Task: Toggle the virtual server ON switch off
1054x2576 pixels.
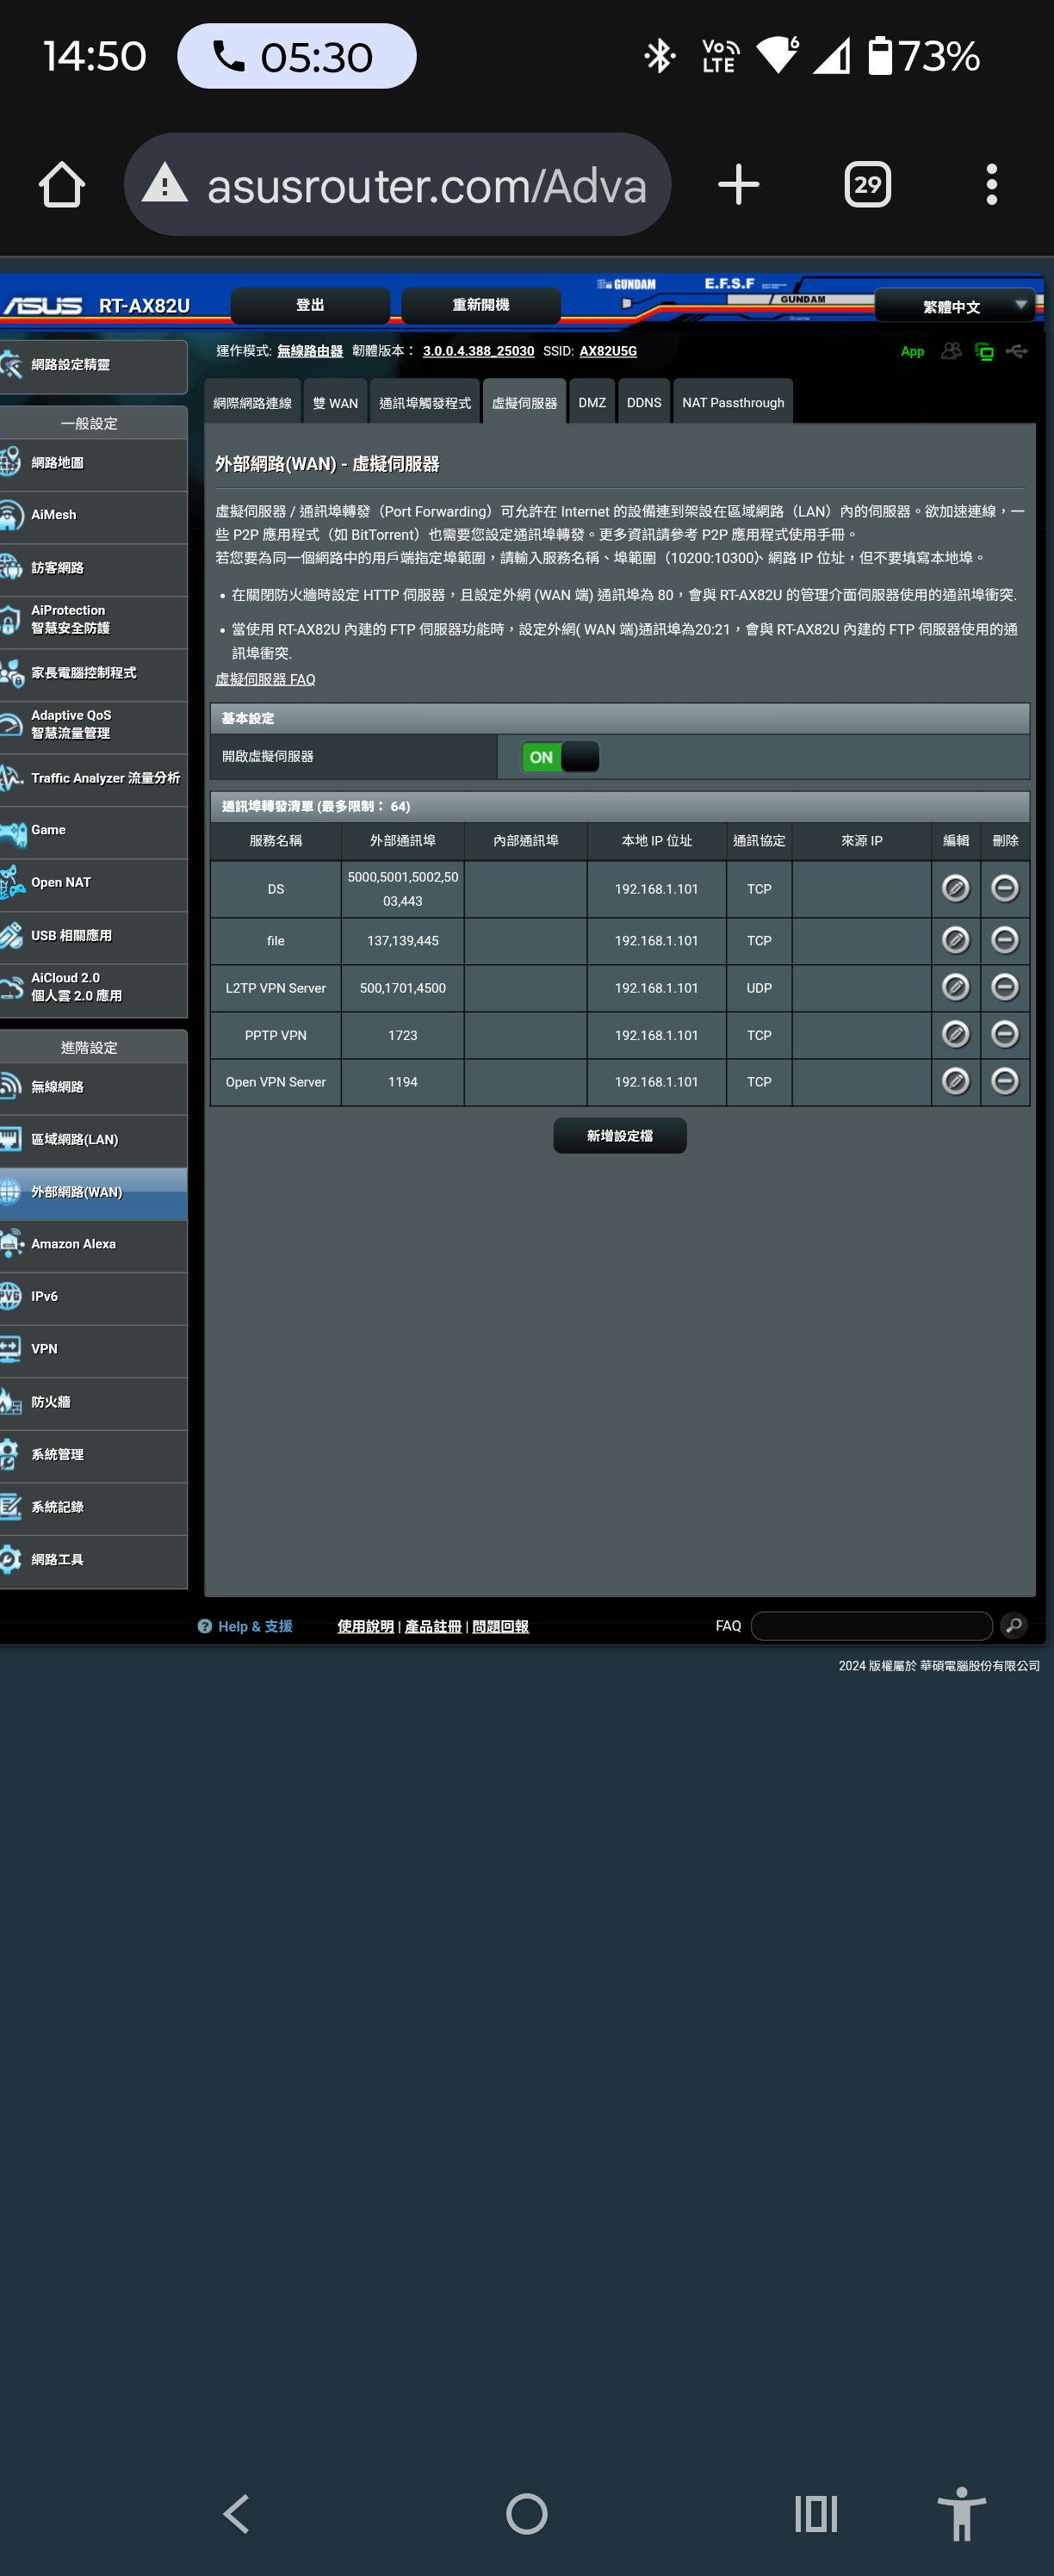Action: click(560, 757)
